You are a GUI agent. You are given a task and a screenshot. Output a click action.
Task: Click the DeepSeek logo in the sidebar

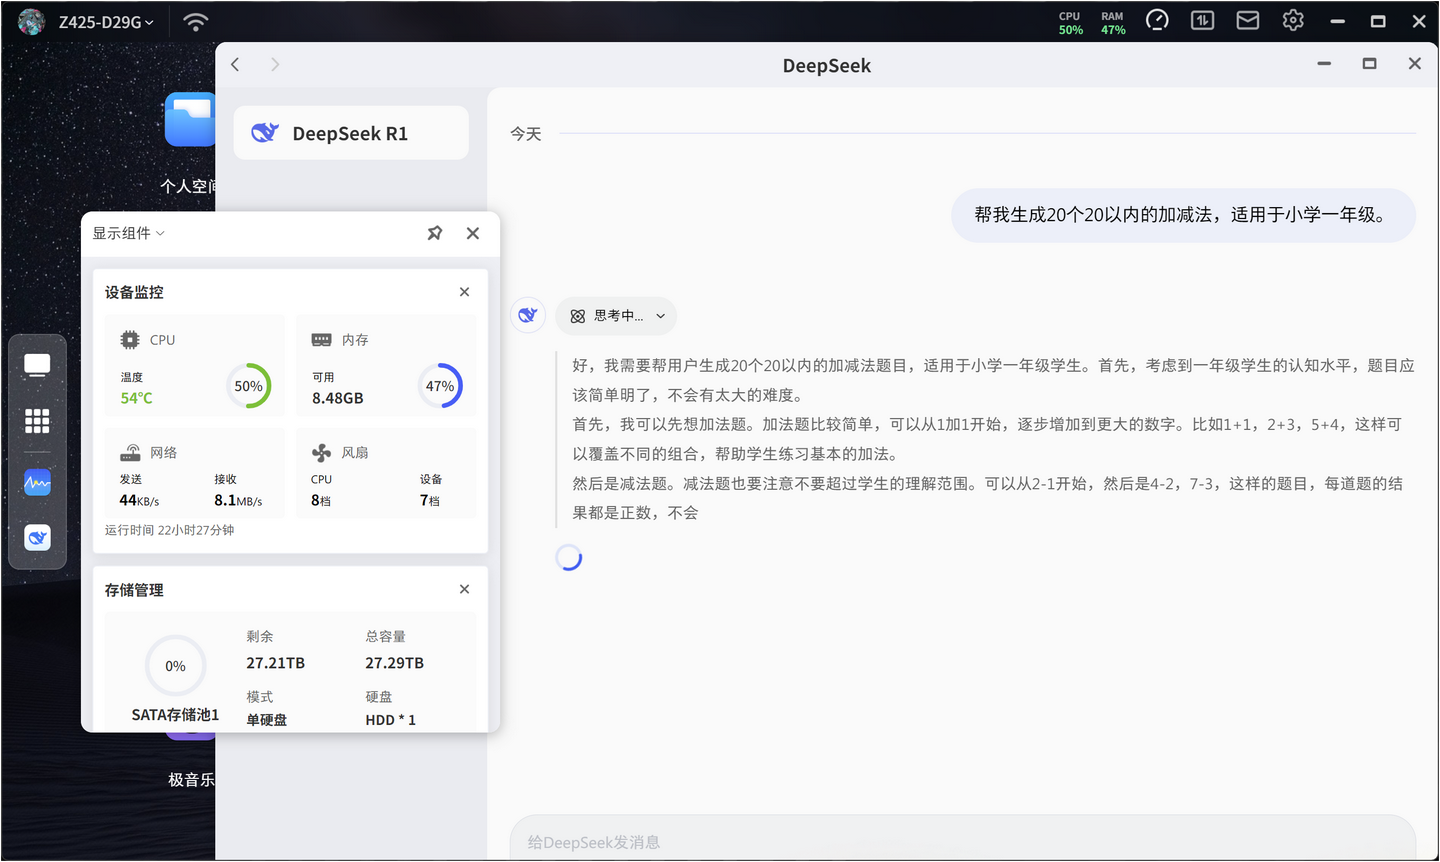point(265,133)
